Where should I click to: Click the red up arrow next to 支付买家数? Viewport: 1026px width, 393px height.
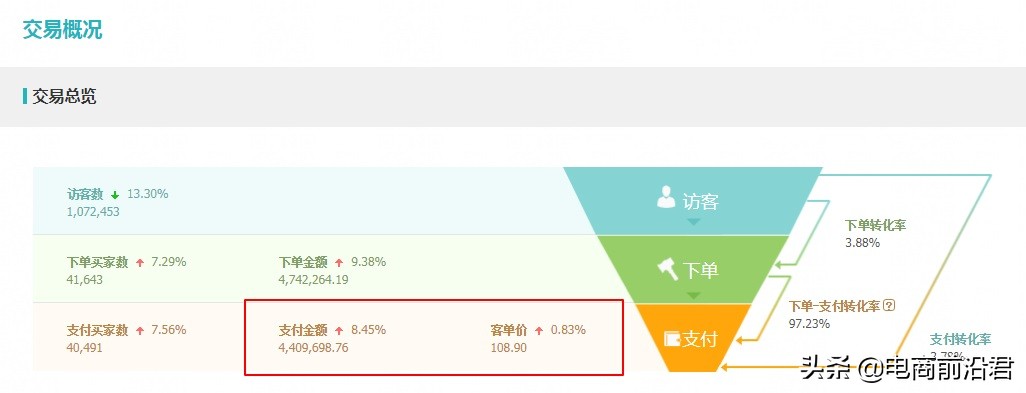click(139, 331)
